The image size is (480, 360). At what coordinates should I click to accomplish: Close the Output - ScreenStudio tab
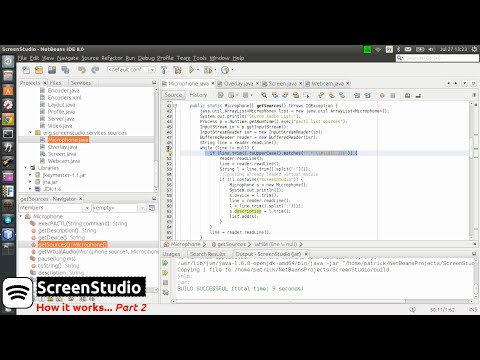pos(306,254)
